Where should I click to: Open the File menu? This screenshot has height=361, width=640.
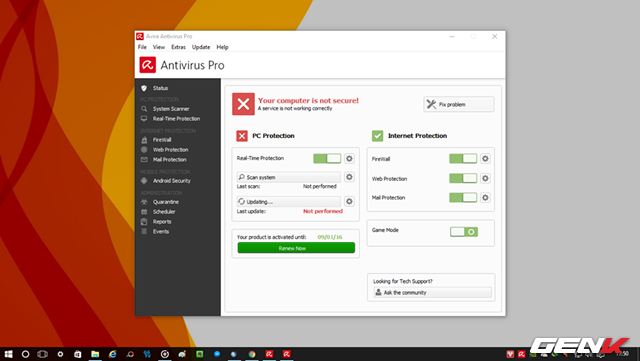coord(142,47)
